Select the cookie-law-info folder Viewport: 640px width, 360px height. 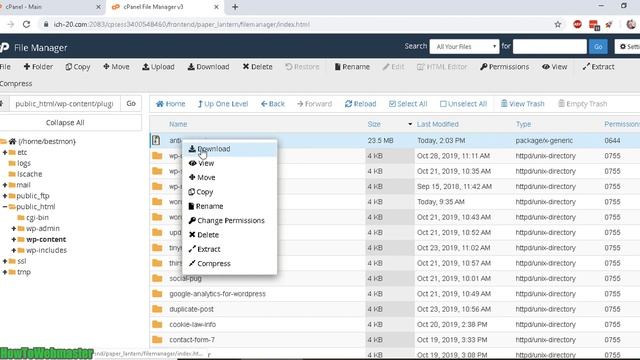coord(193,324)
